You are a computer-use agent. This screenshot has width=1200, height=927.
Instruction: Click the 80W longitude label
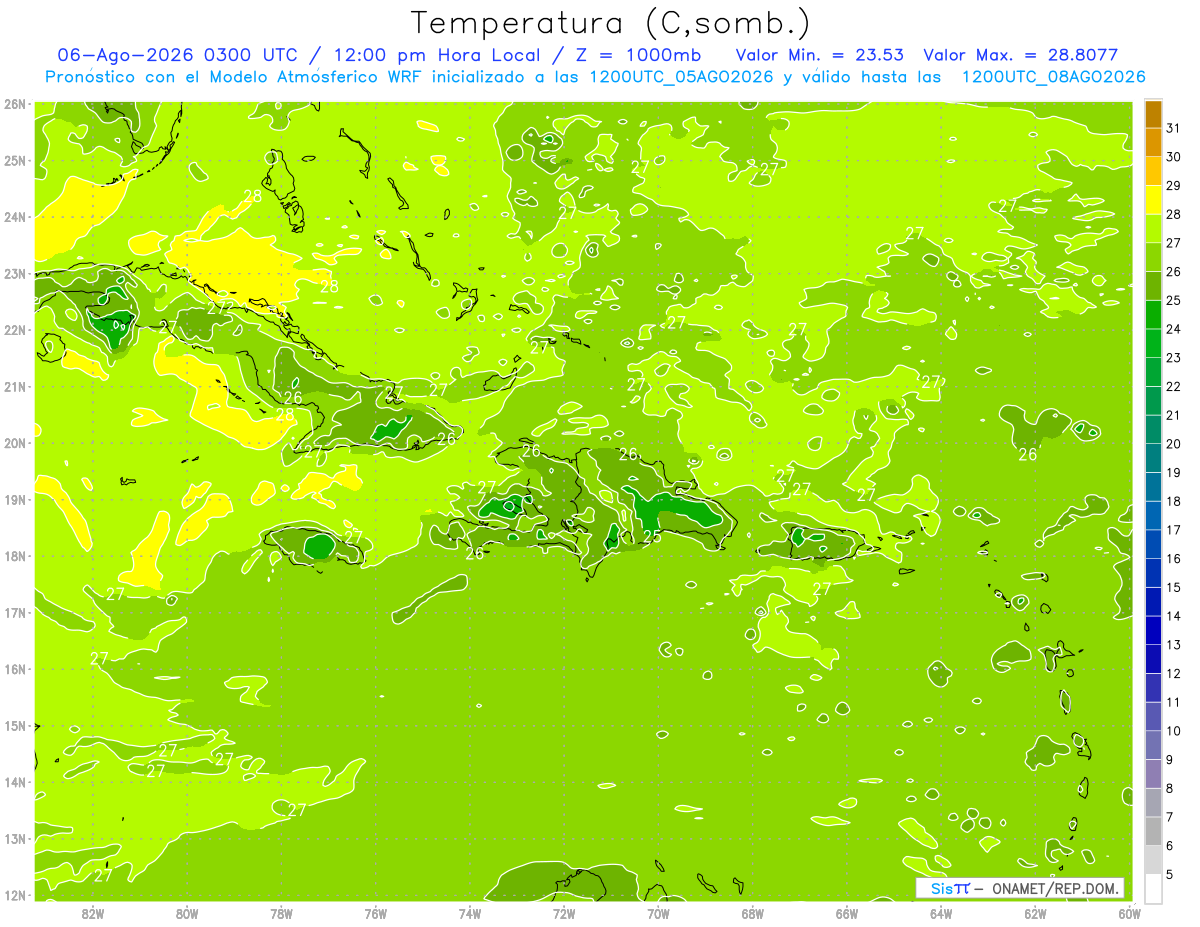pyautogui.click(x=187, y=913)
